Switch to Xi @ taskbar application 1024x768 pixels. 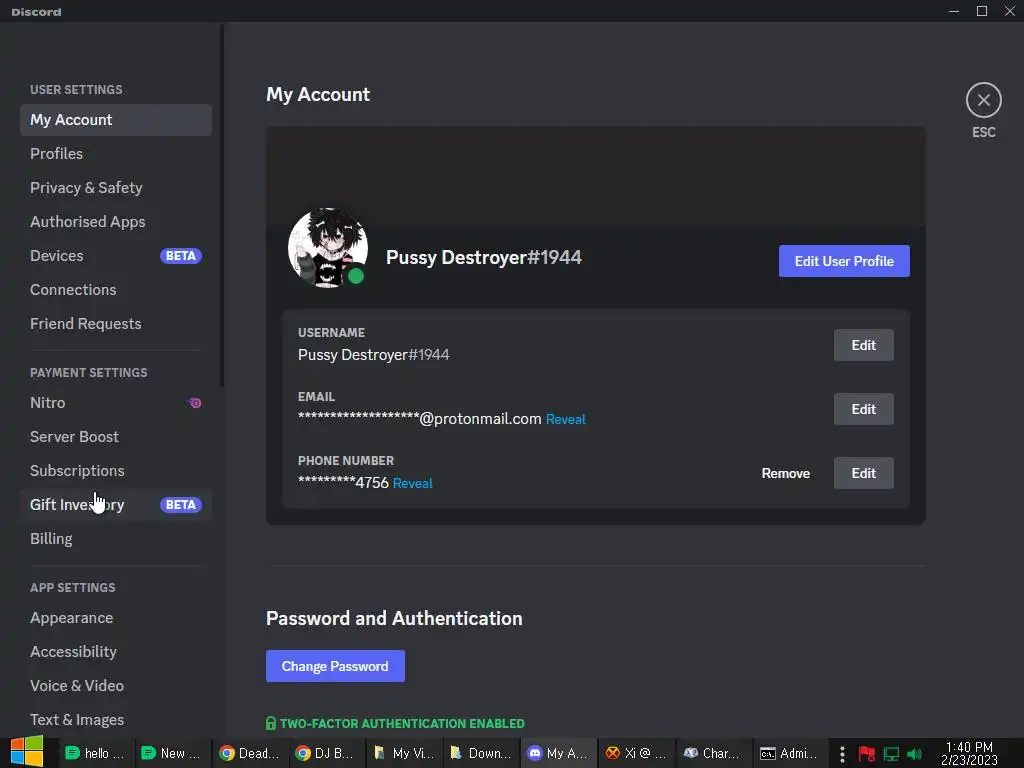point(635,753)
